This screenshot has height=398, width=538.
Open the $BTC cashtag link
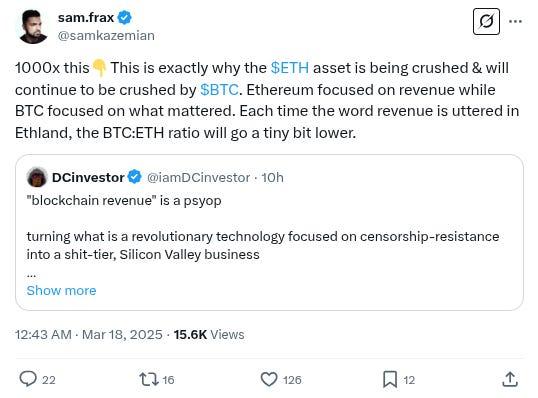pyautogui.click(x=219, y=90)
